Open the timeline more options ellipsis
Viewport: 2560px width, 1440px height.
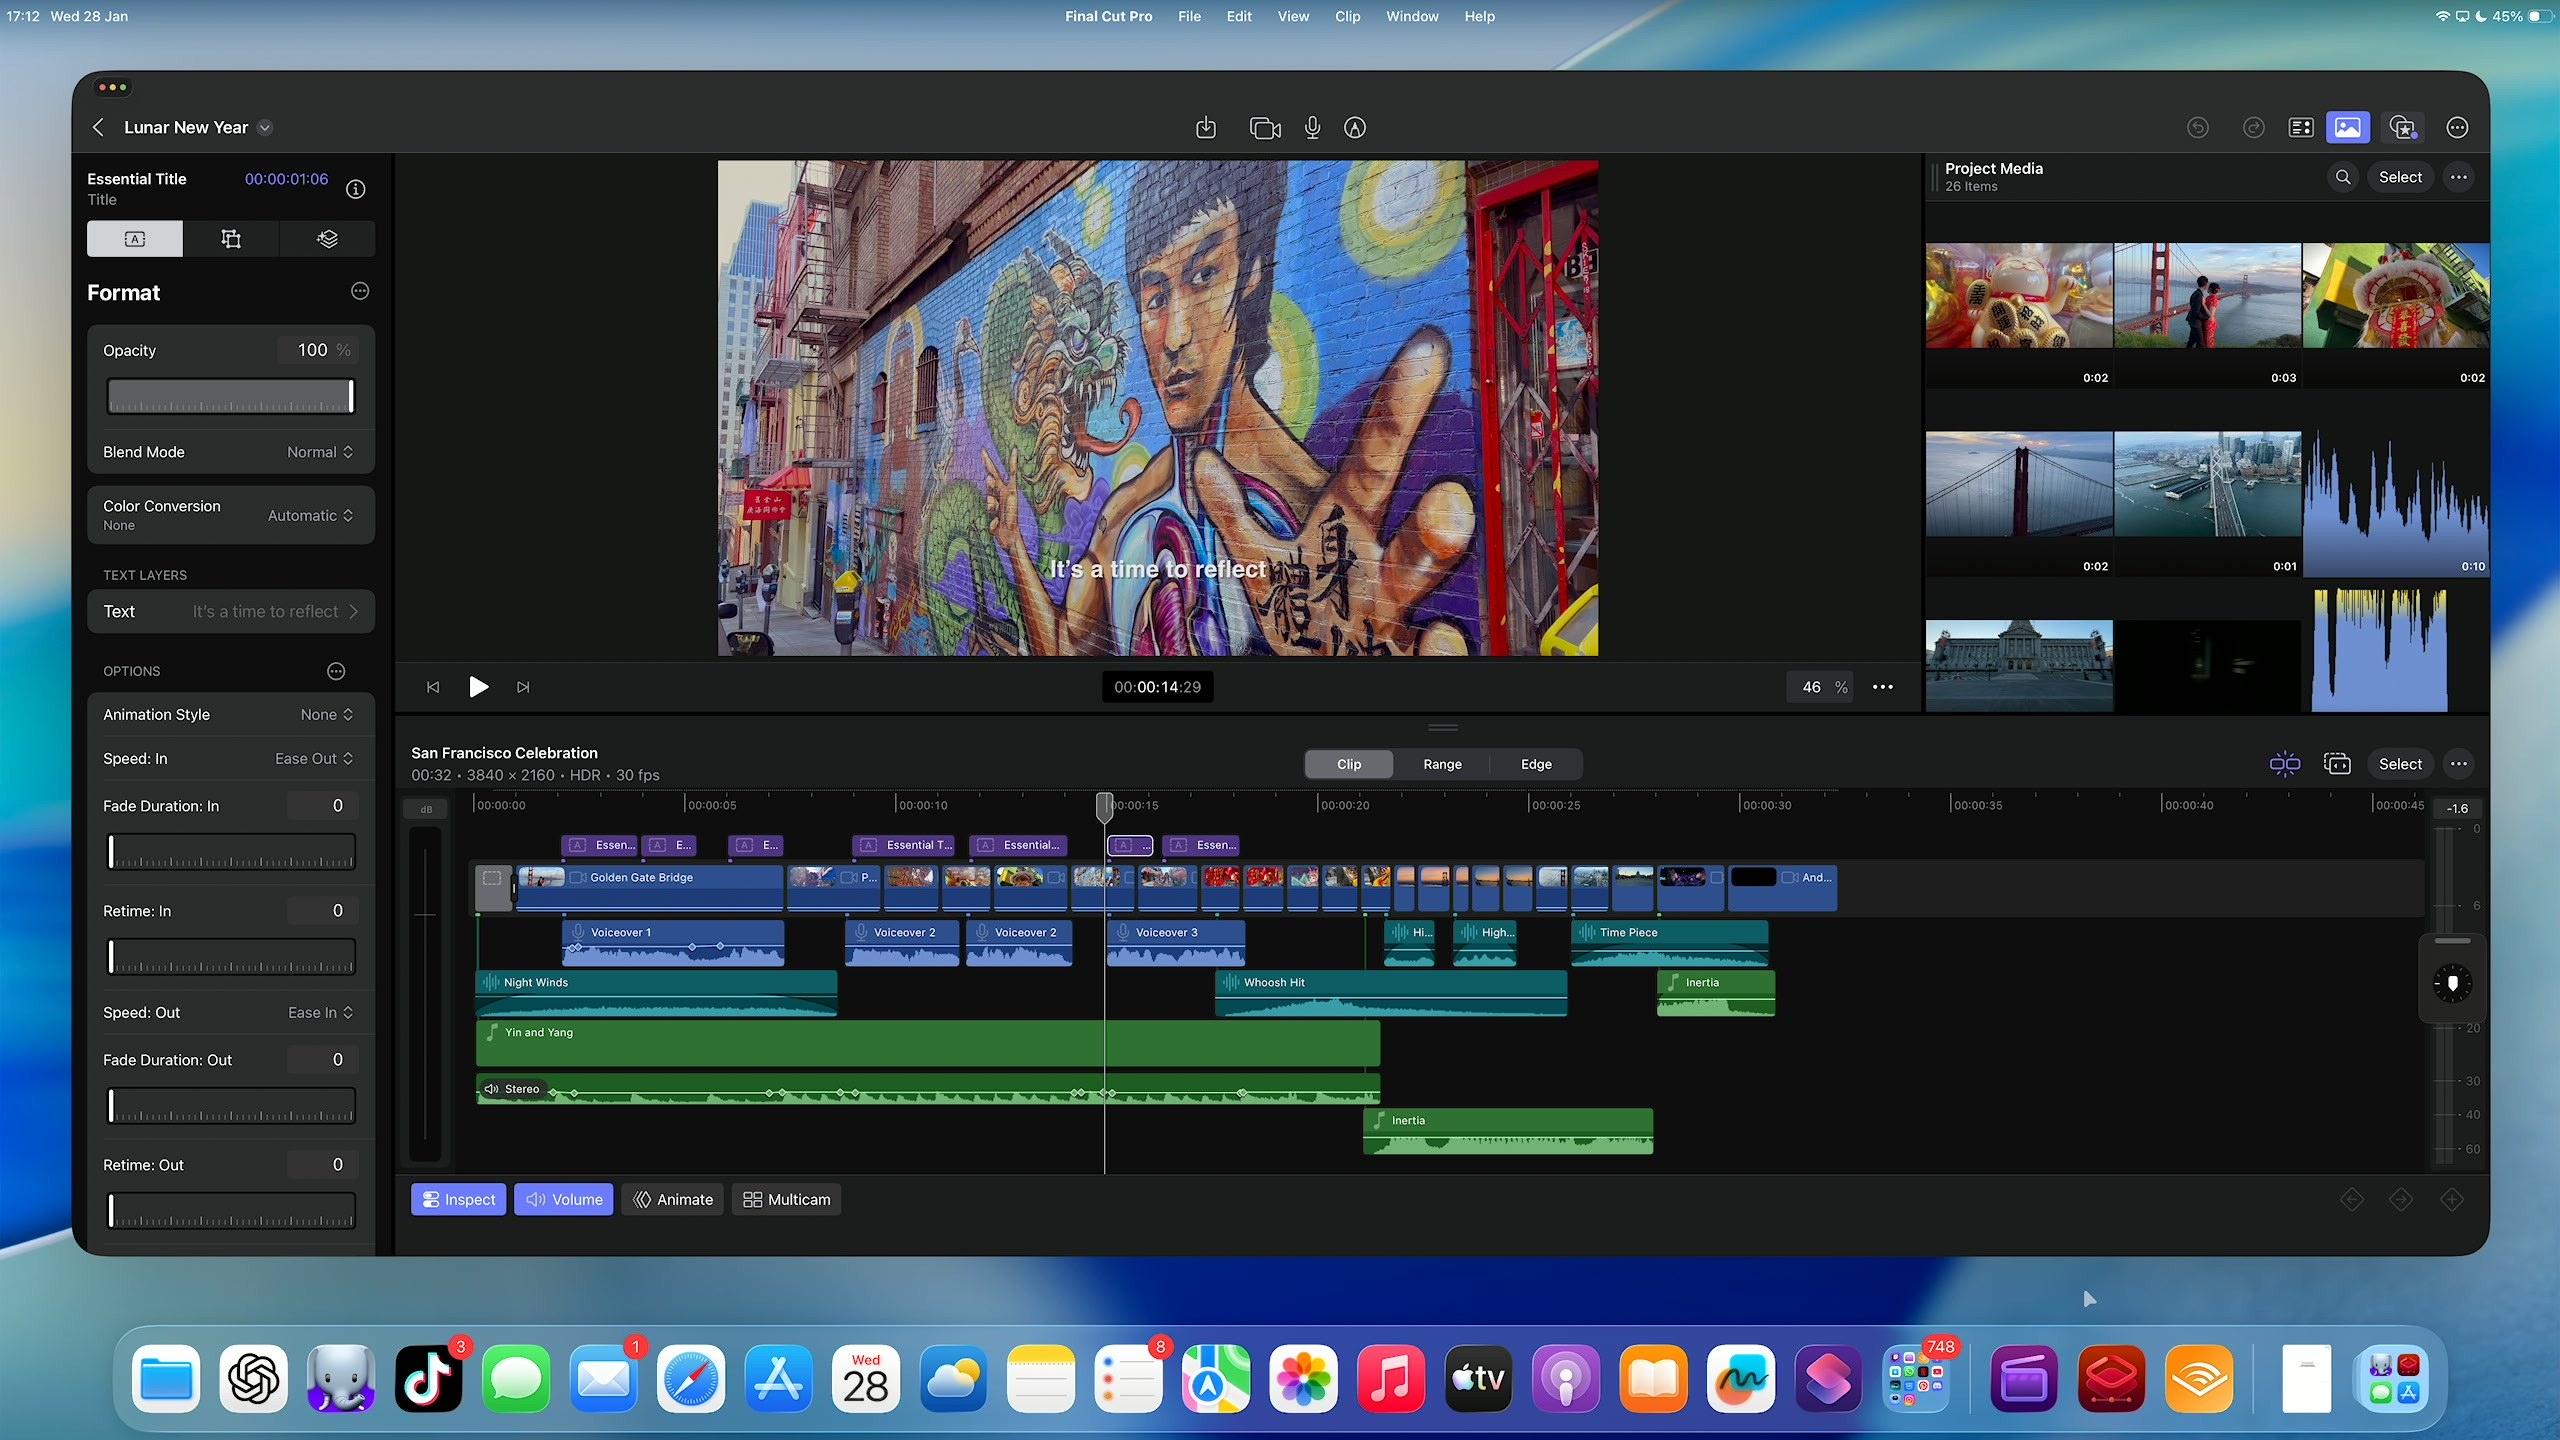(x=2459, y=764)
